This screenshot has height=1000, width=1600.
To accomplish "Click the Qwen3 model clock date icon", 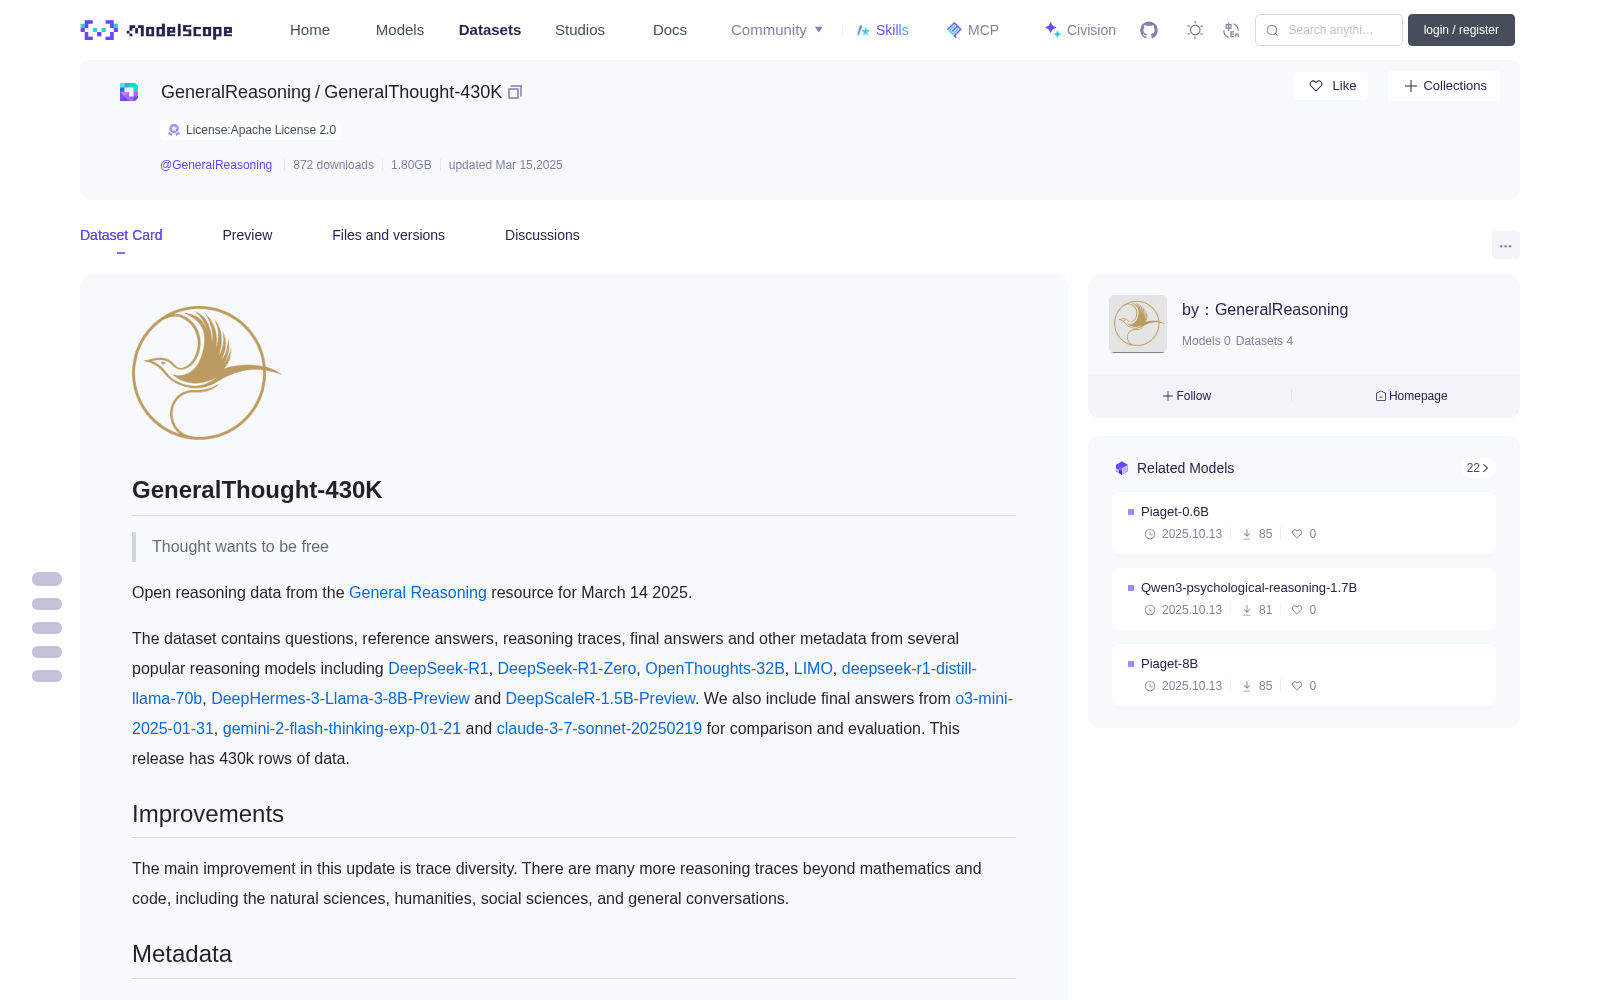I will (x=1150, y=610).
